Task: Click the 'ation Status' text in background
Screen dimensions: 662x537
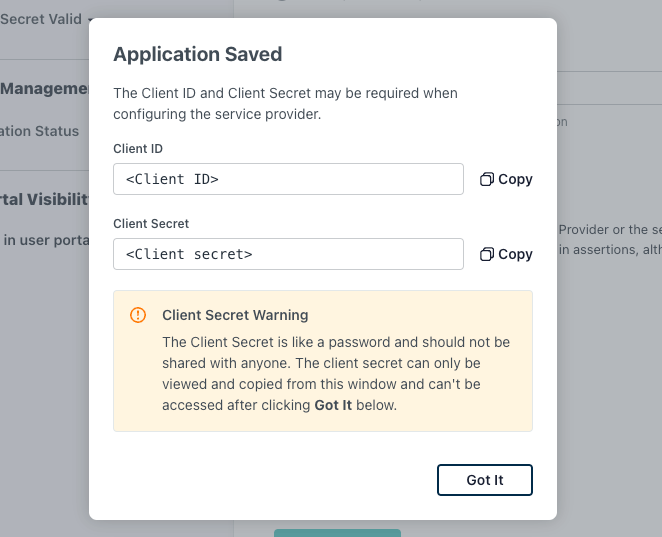Action: click(40, 131)
